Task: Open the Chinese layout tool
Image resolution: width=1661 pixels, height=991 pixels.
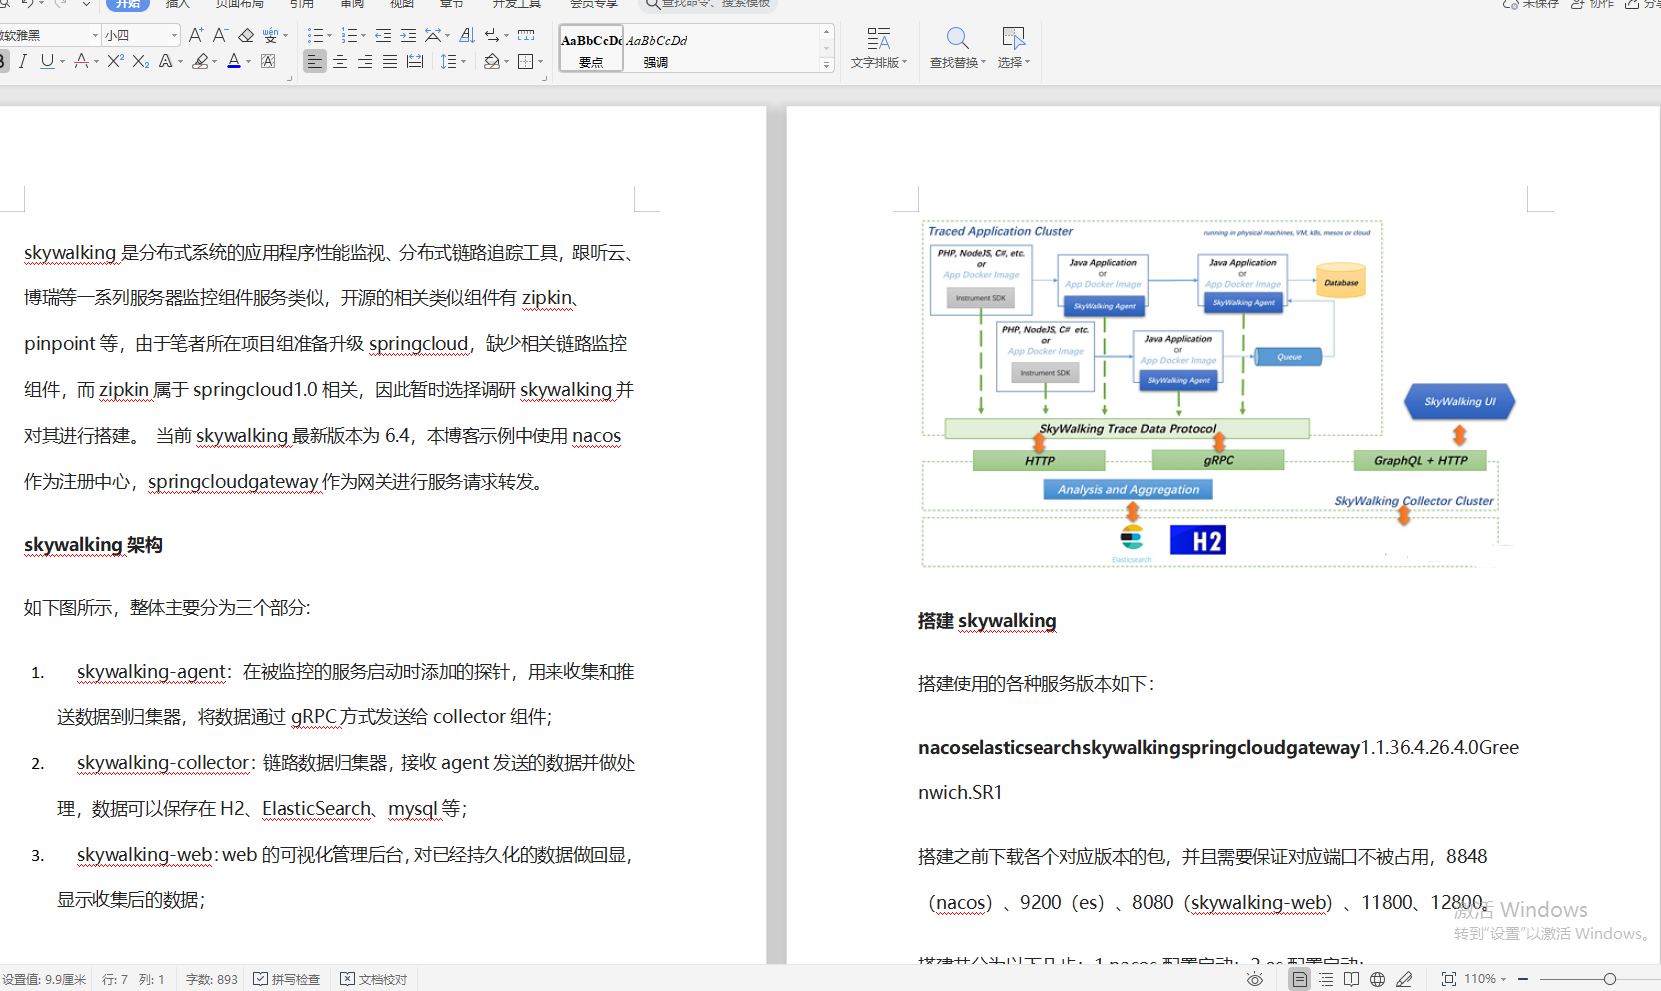Action: coord(433,35)
